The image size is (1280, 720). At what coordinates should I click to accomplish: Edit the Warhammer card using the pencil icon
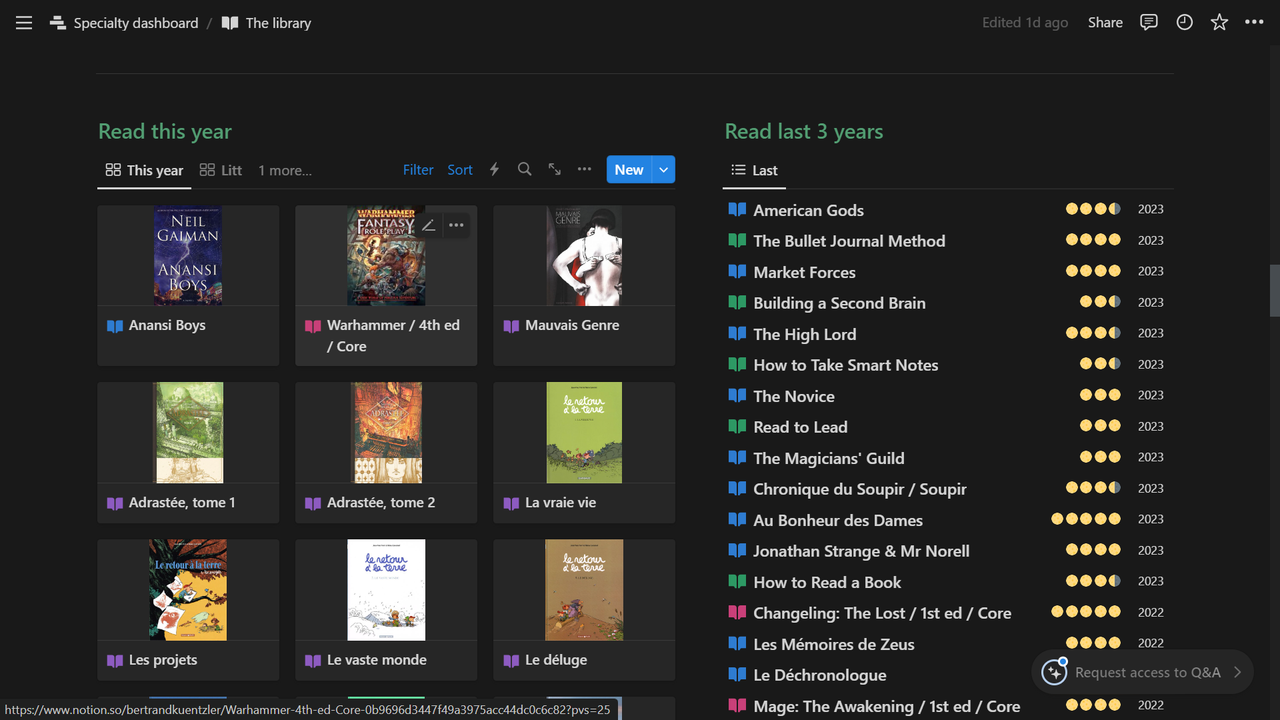pos(428,225)
